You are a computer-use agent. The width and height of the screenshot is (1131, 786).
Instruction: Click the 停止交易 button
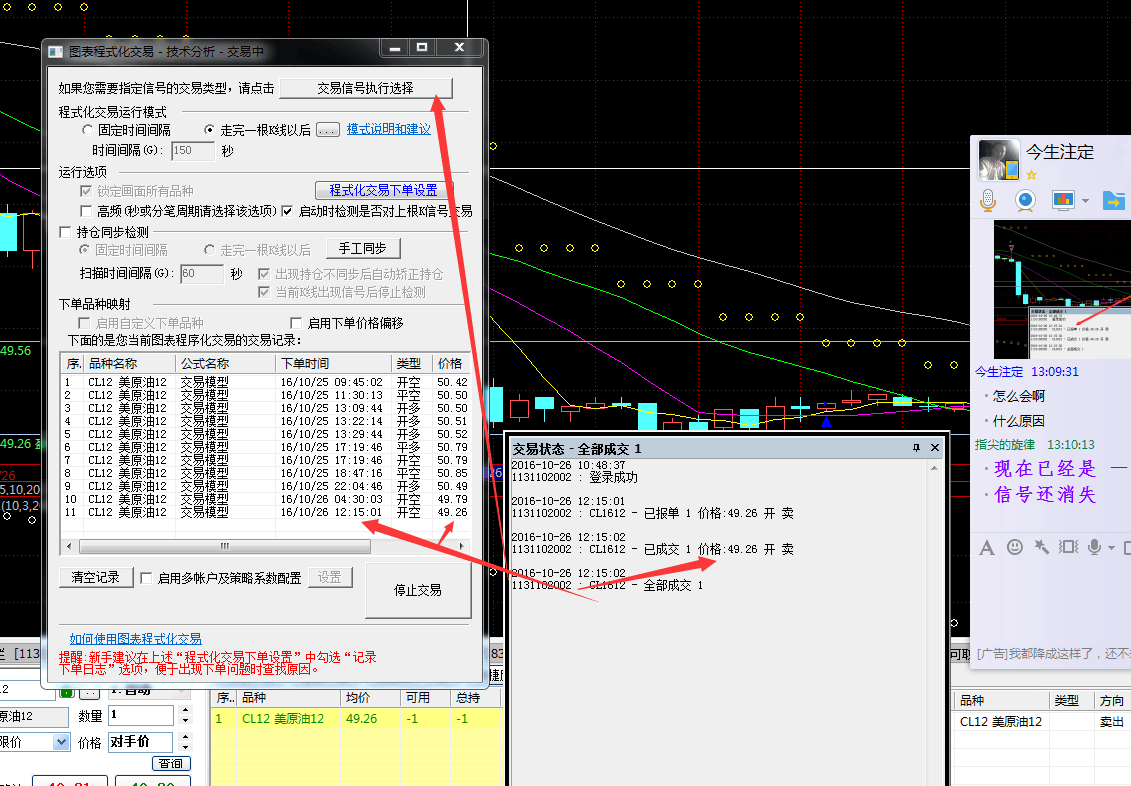tap(418, 591)
